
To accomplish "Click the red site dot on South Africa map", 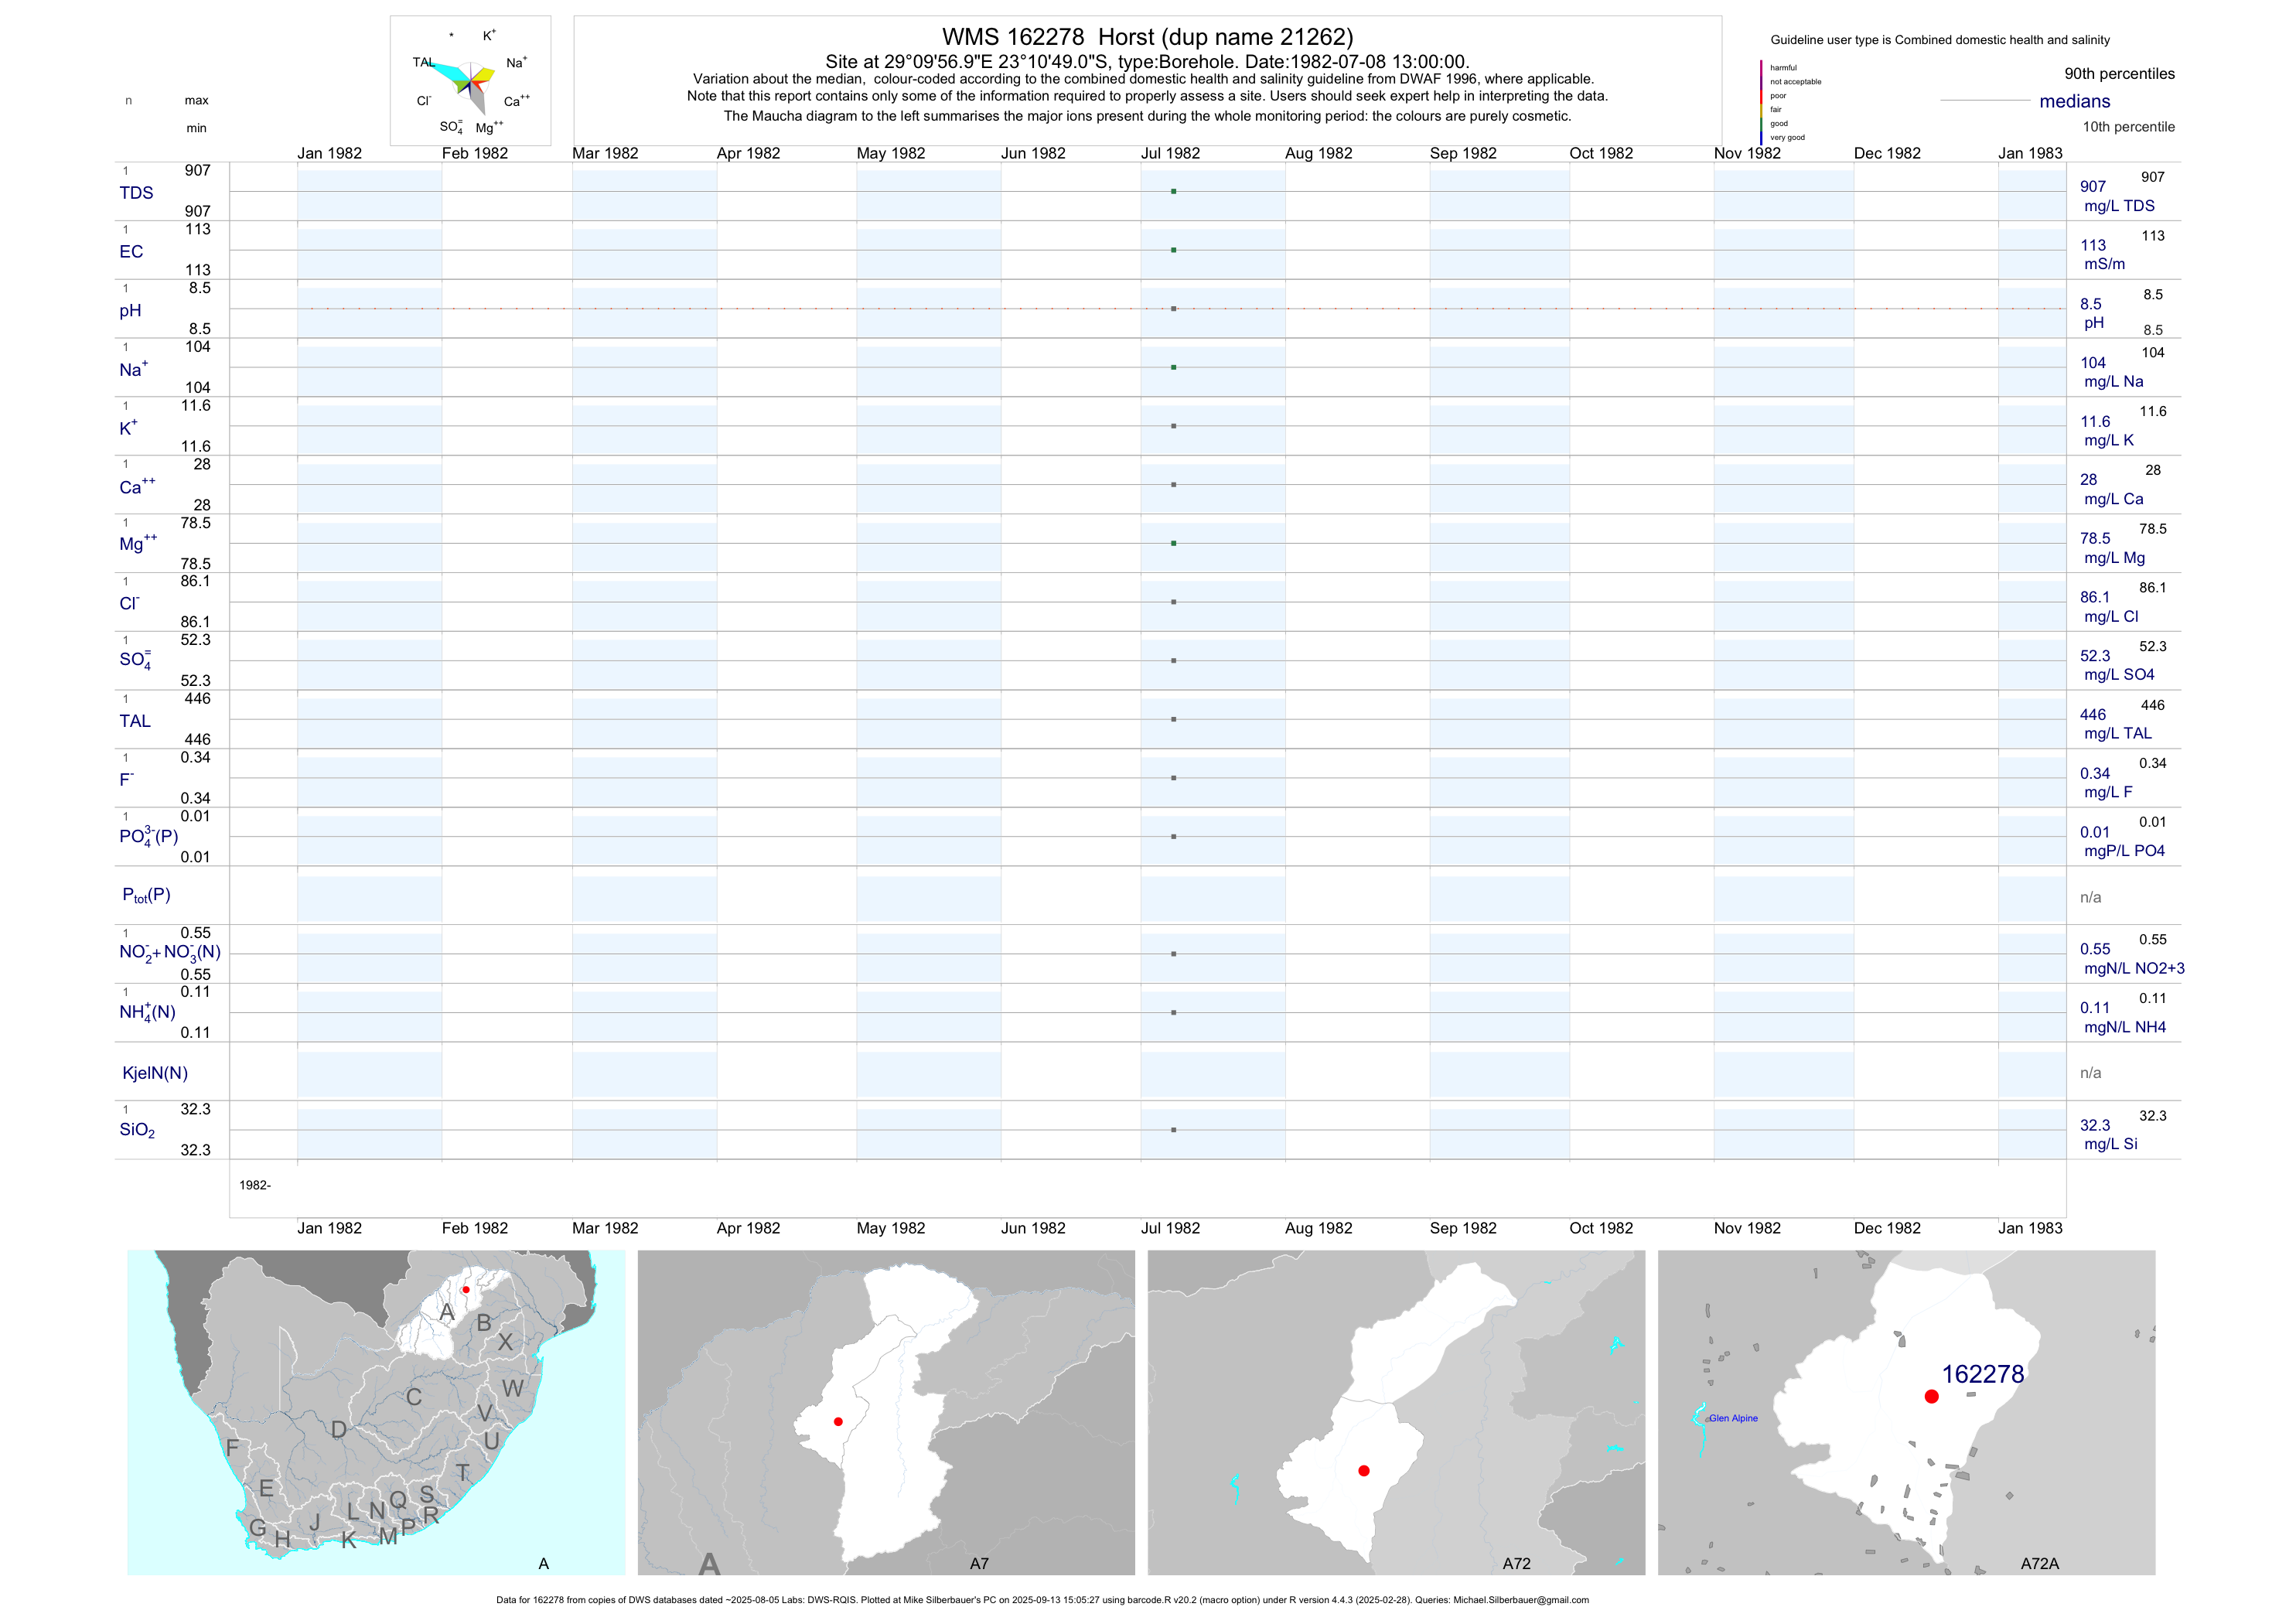I will [x=466, y=1290].
